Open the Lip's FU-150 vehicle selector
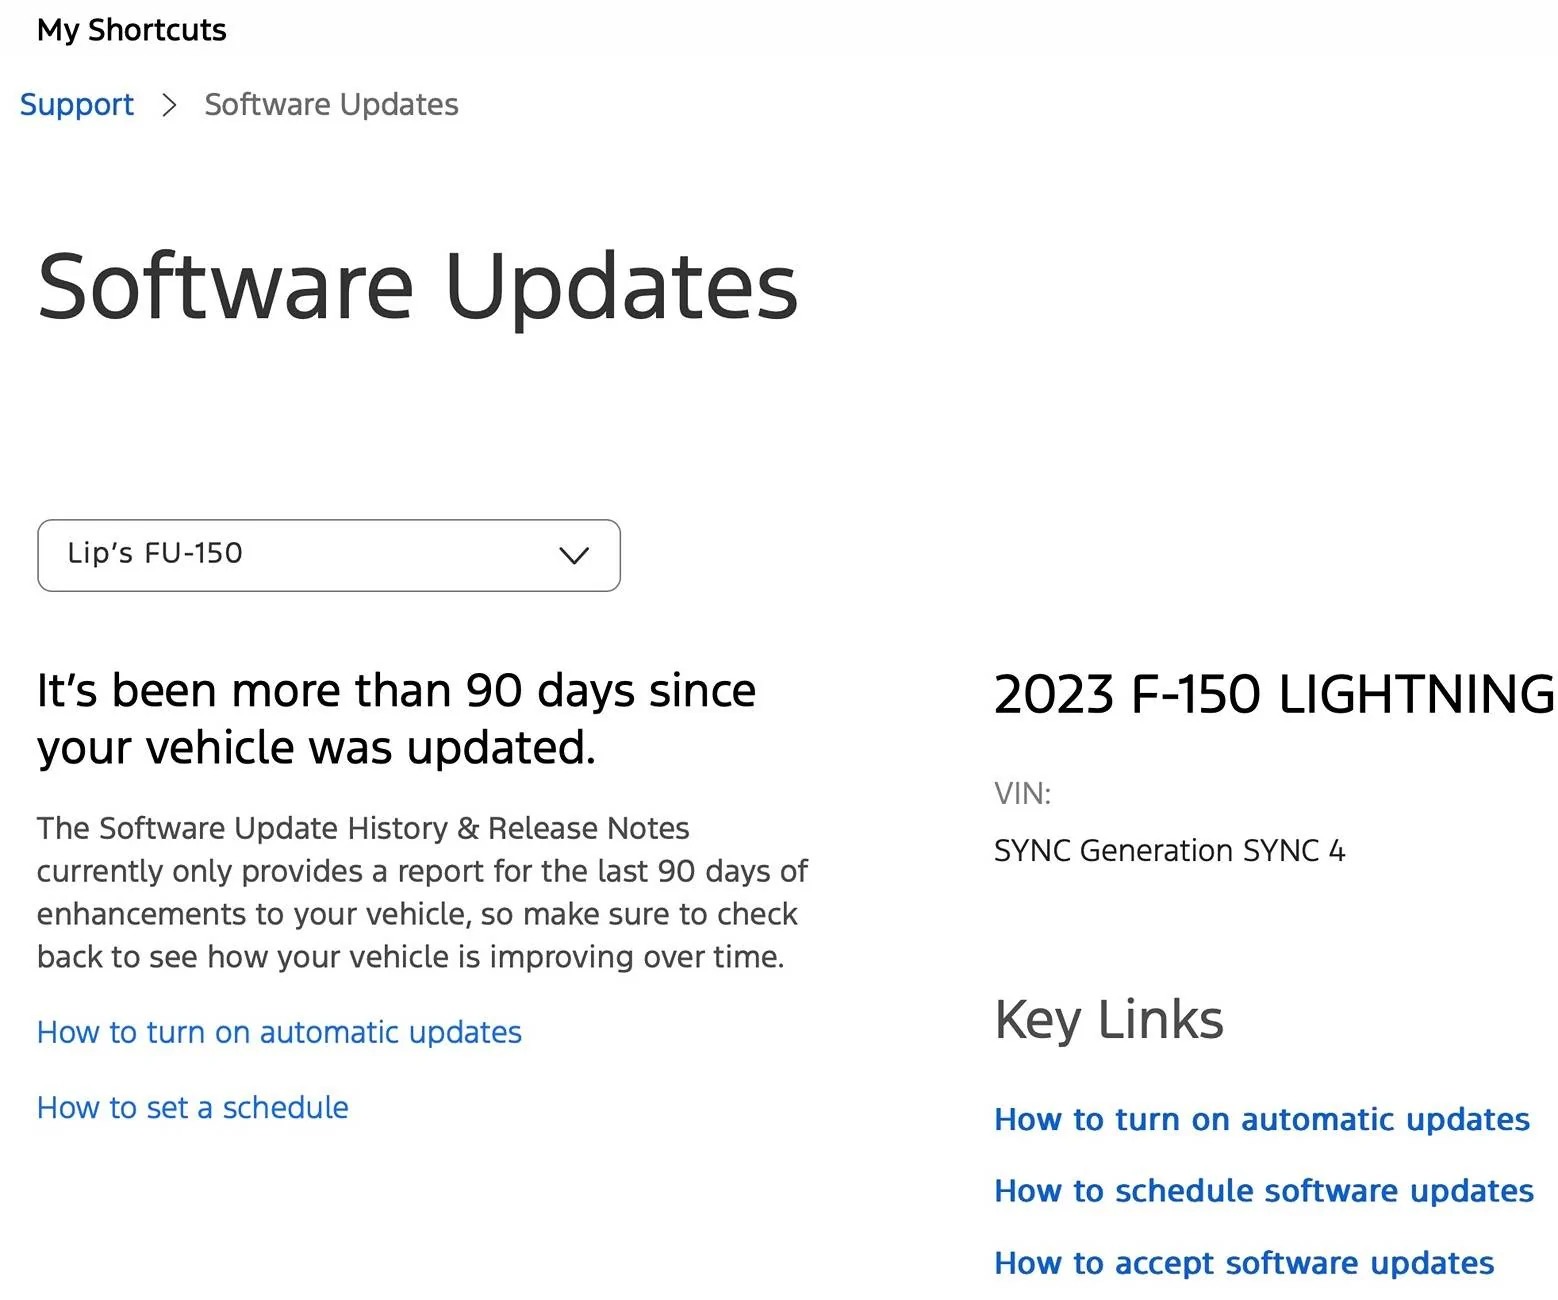This screenshot has width=1558, height=1300. (328, 555)
